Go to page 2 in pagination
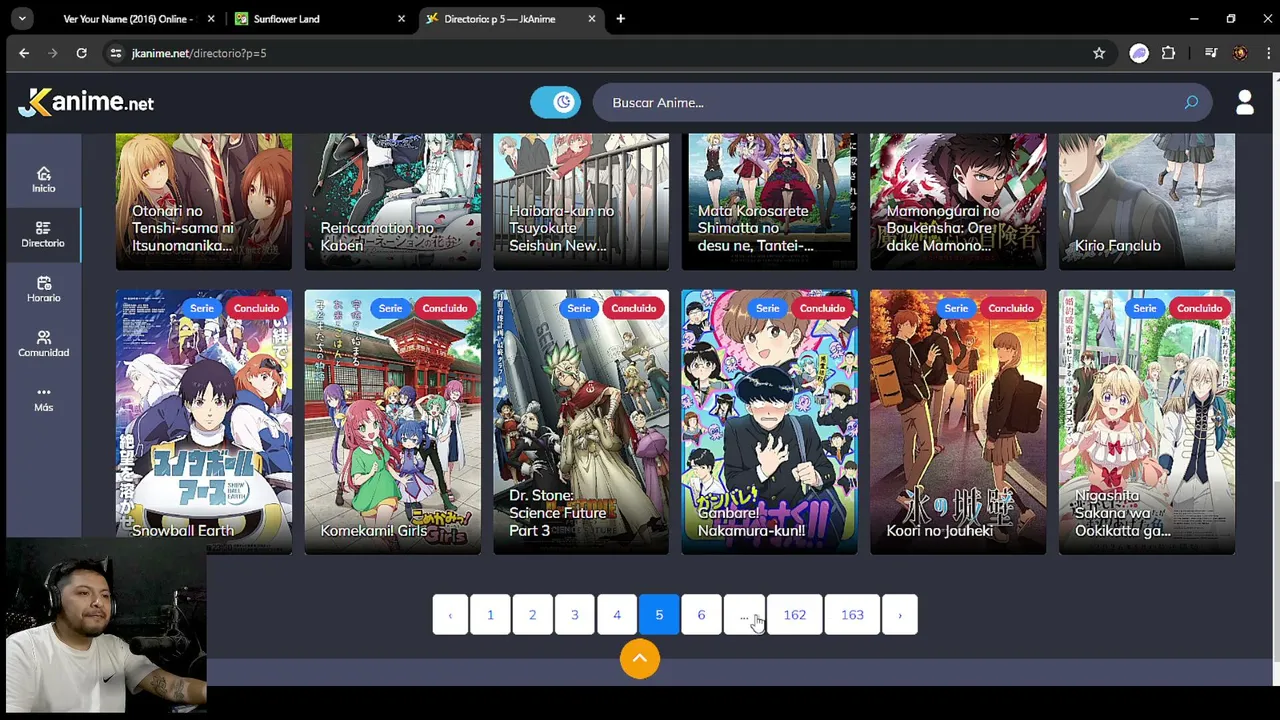 click(532, 615)
